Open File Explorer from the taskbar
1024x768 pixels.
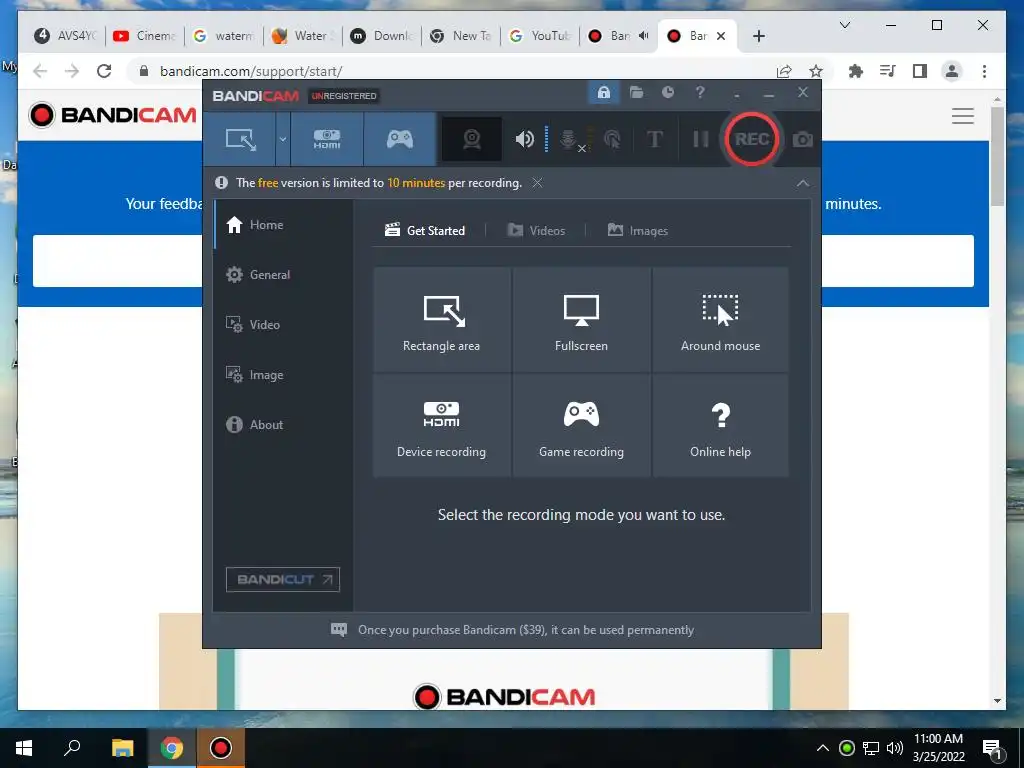[x=122, y=748]
